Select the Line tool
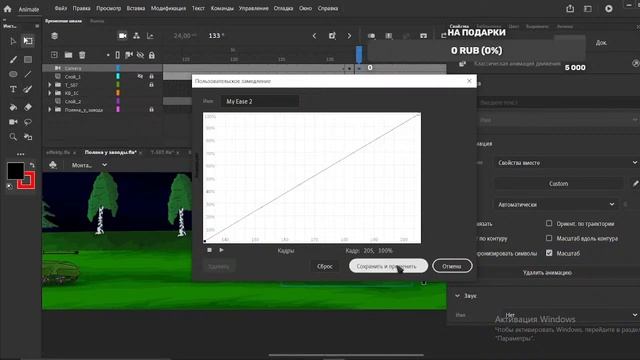640x360 pixels. tap(28, 74)
